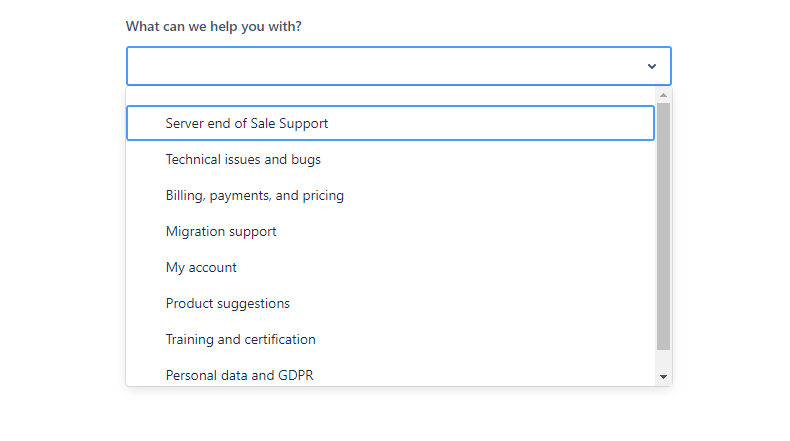Viewport: 790px width, 441px height.
Task: Pick 'Billing, payments, and pricing' option
Action: 390,196
